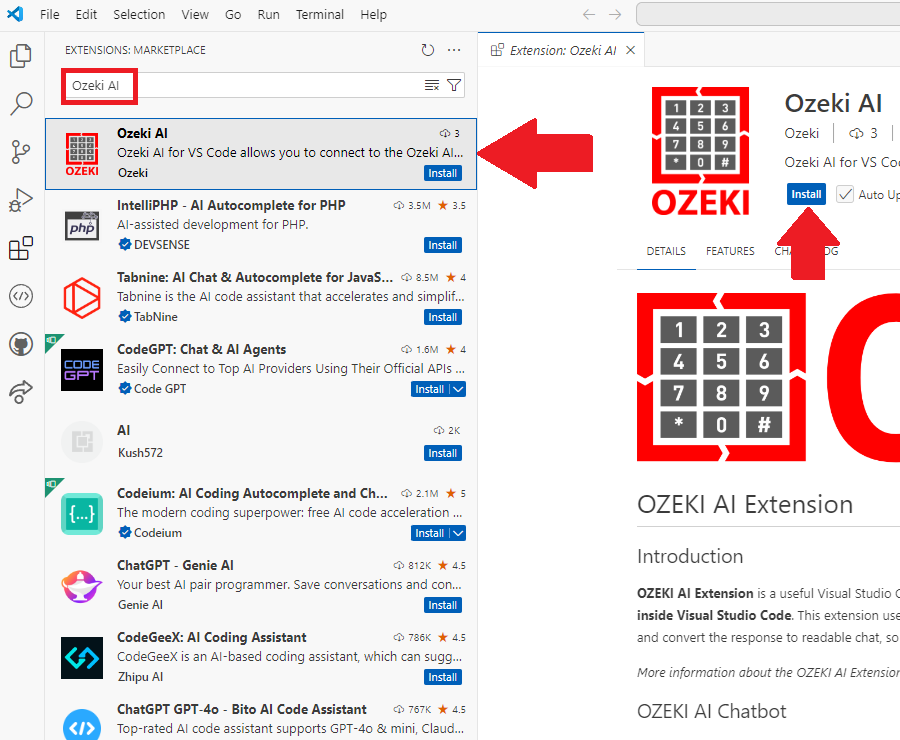Open the Edit menu
Image resolution: width=900 pixels, height=740 pixels.
point(86,14)
